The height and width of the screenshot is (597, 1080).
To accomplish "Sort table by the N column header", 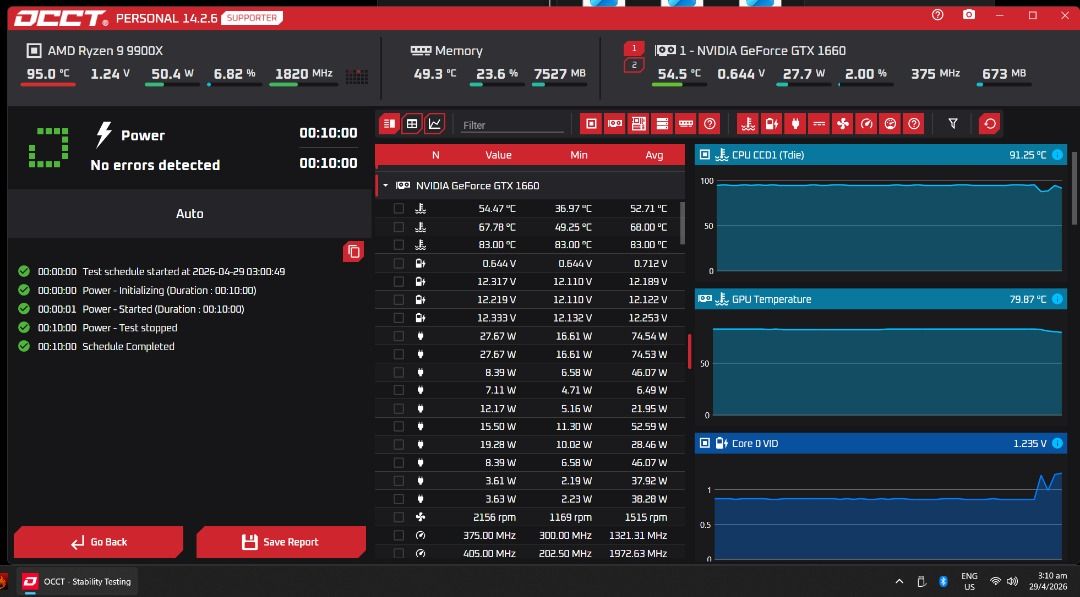I will (x=435, y=156).
